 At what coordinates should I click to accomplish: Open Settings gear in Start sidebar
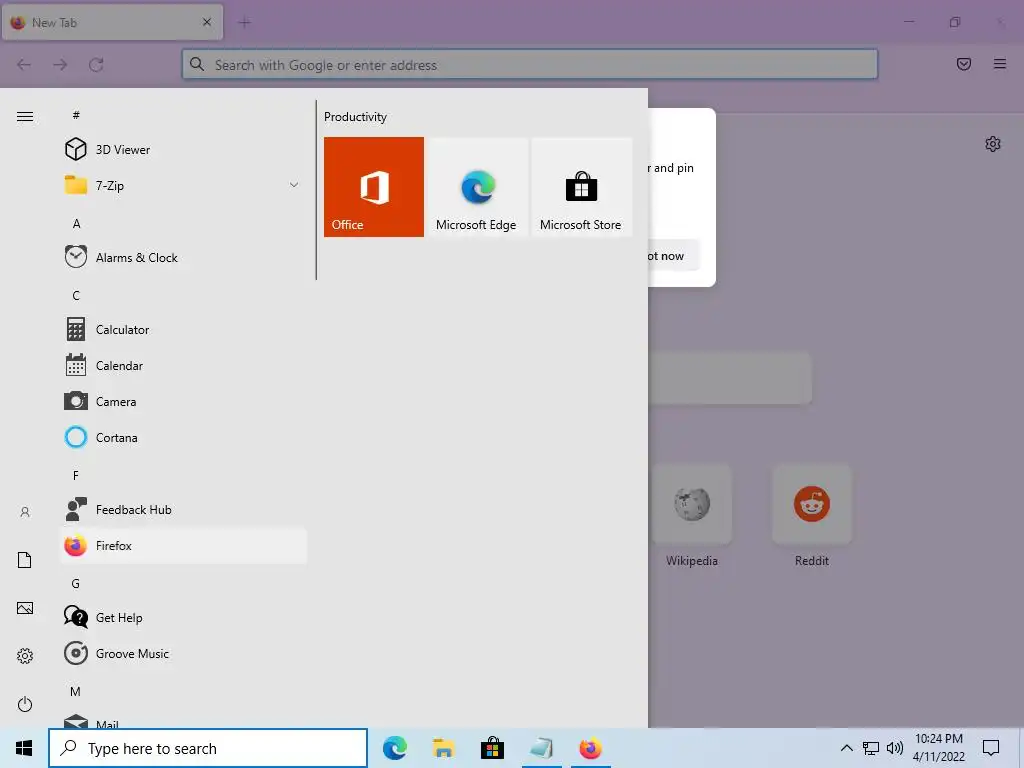[25, 656]
